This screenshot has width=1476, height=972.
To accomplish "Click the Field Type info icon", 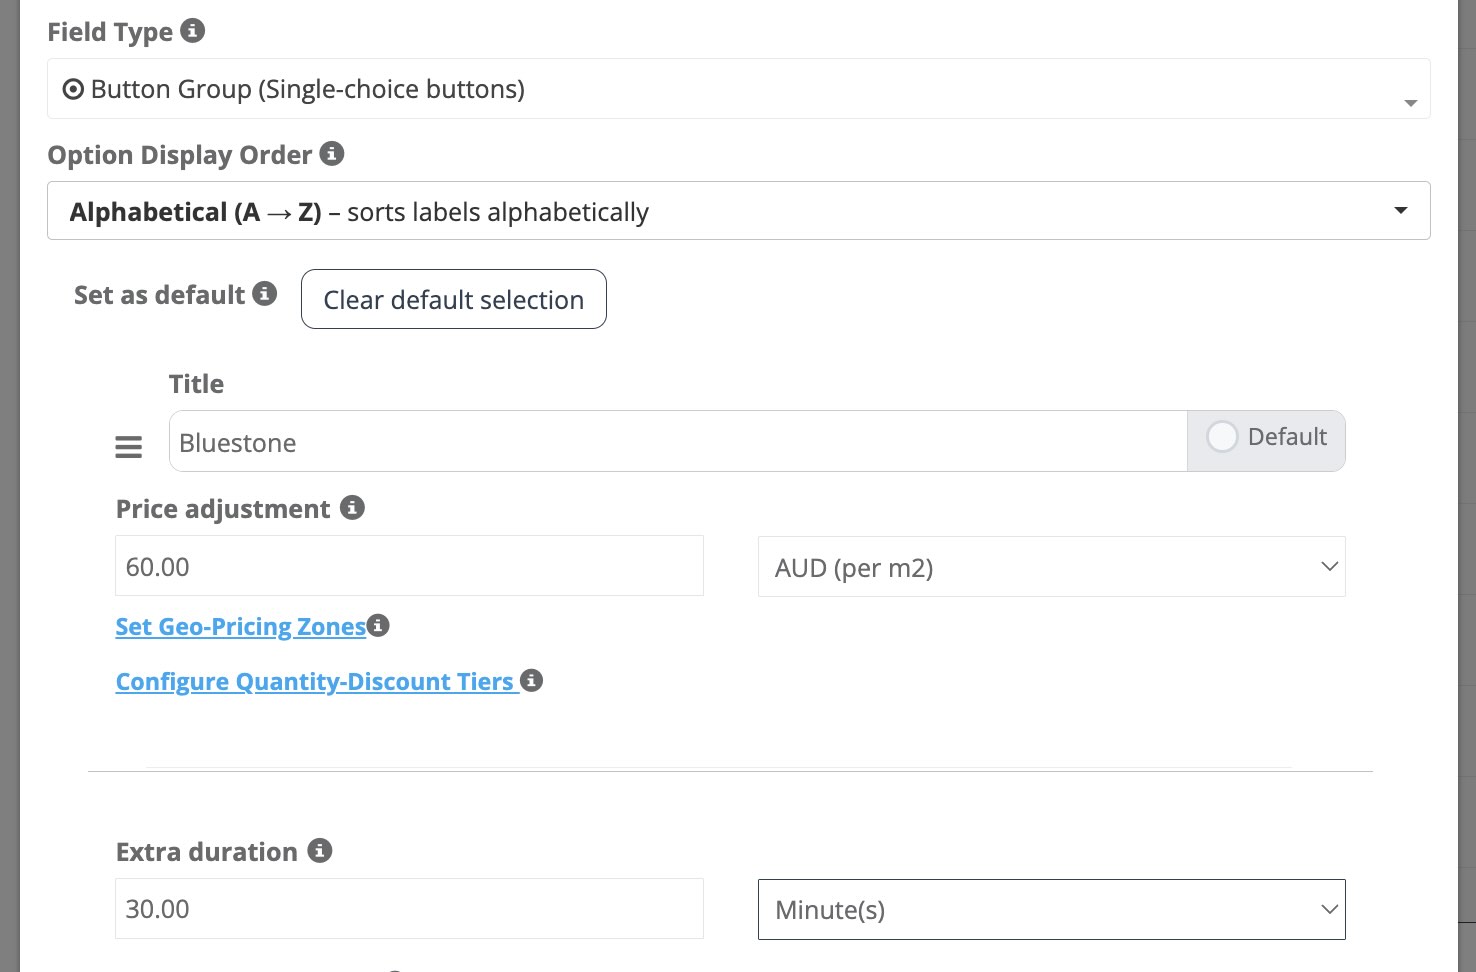I will (193, 31).
